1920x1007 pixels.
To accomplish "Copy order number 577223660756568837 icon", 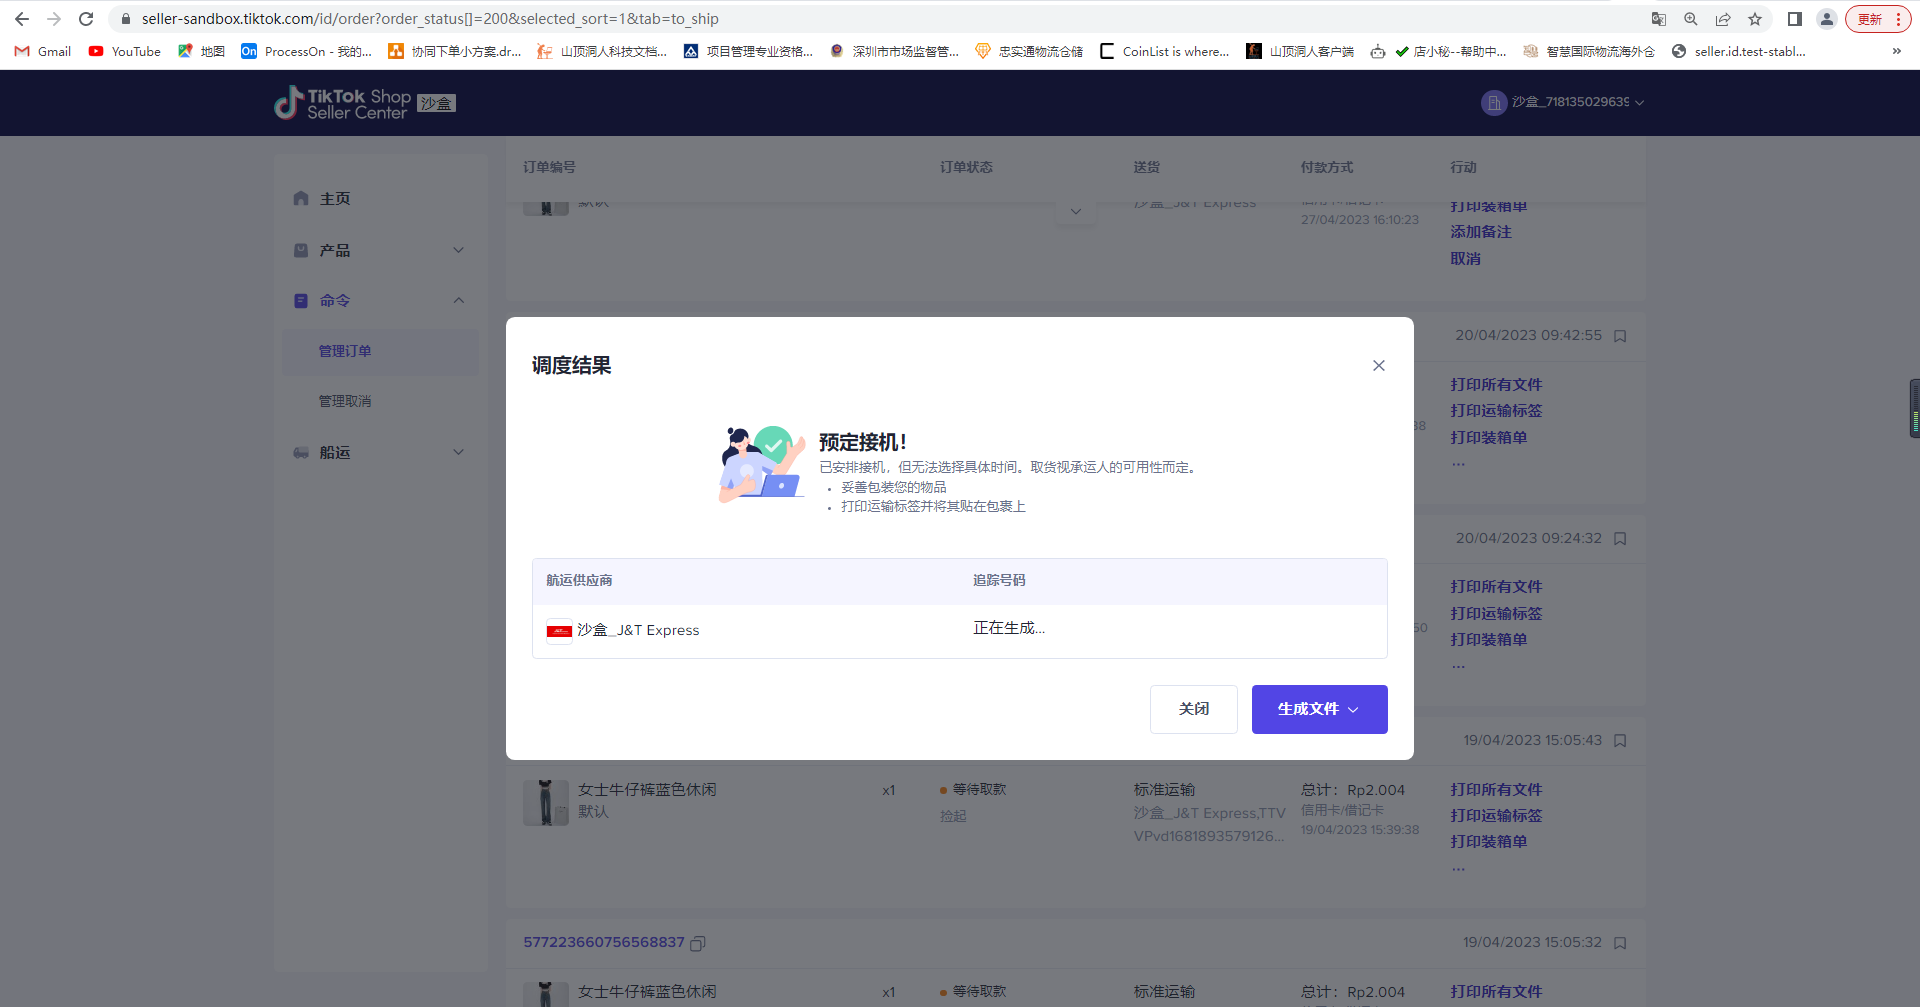I will click(x=698, y=943).
